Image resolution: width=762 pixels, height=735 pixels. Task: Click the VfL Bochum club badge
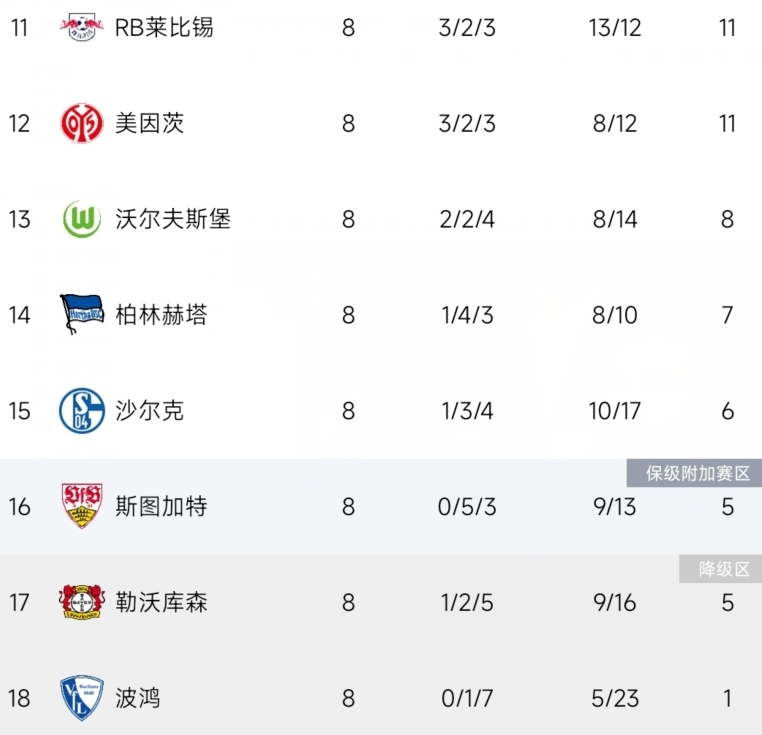[x=82, y=697]
